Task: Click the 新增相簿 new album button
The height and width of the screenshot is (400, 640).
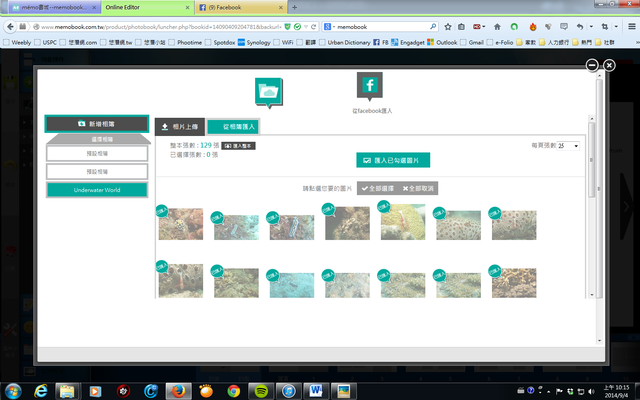Action: coord(97,124)
